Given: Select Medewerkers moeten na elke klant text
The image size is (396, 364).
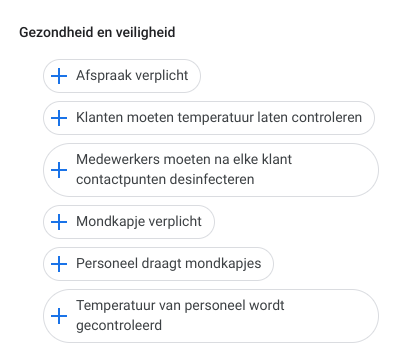Looking at the screenshot, I should point(184,159).
